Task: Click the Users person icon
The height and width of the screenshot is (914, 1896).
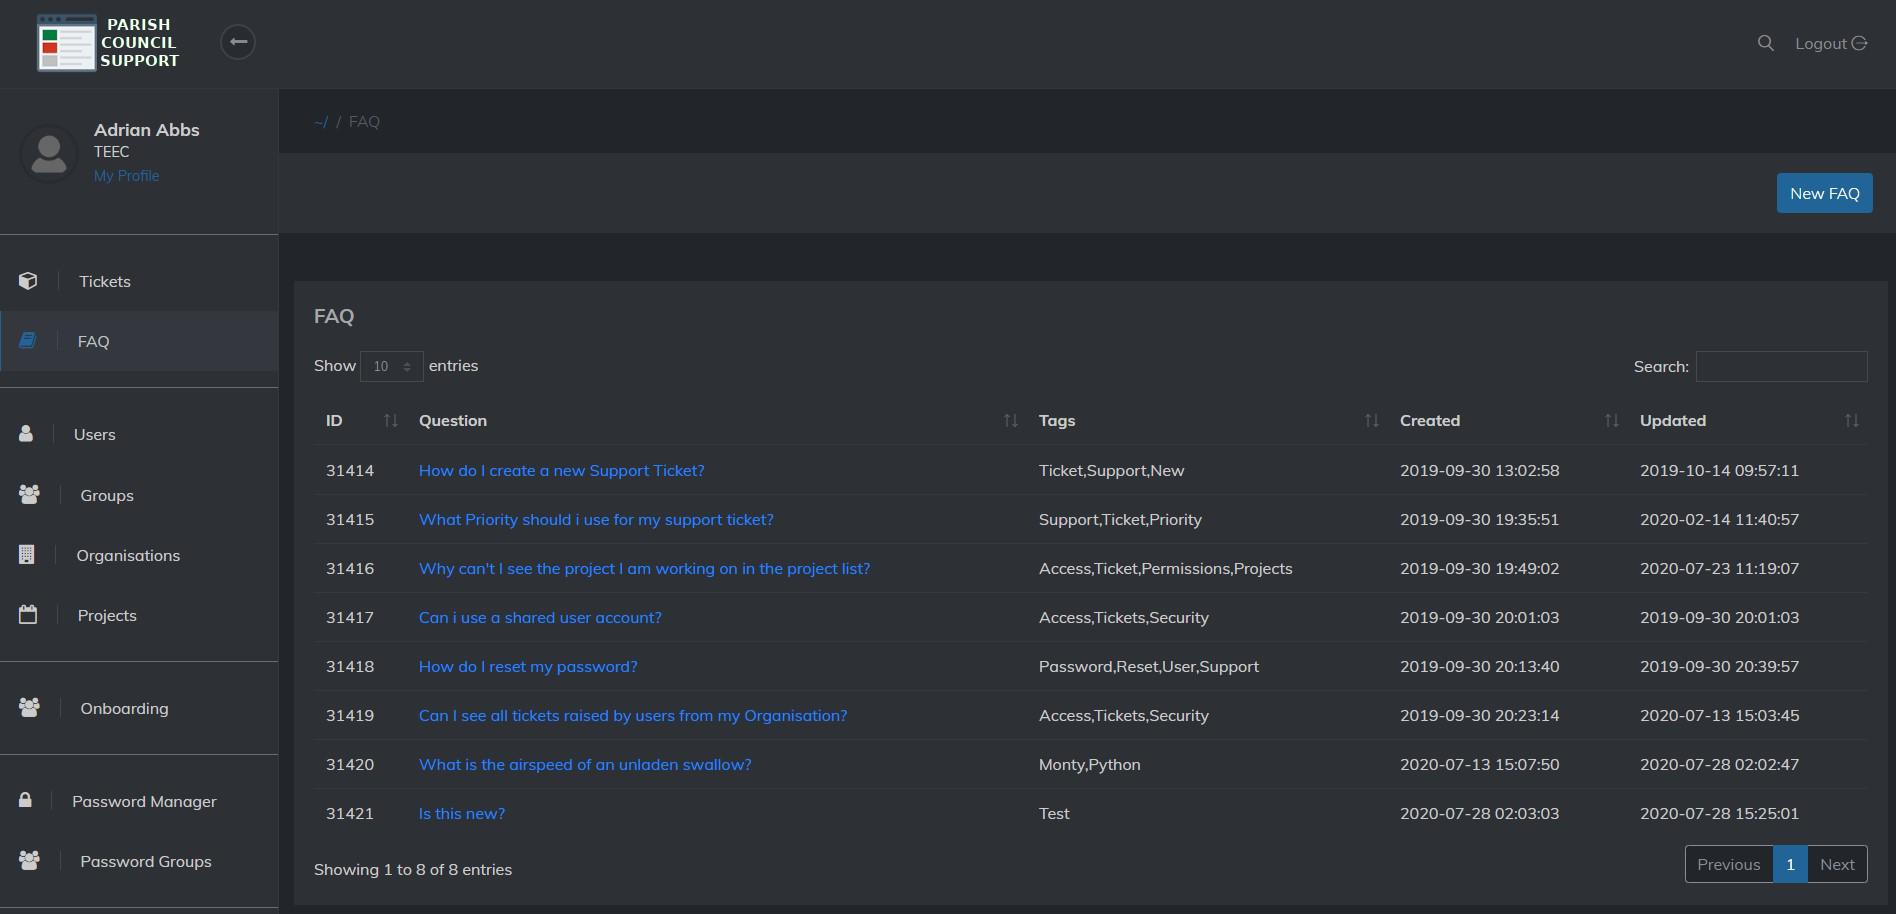Action: [25, 434]
